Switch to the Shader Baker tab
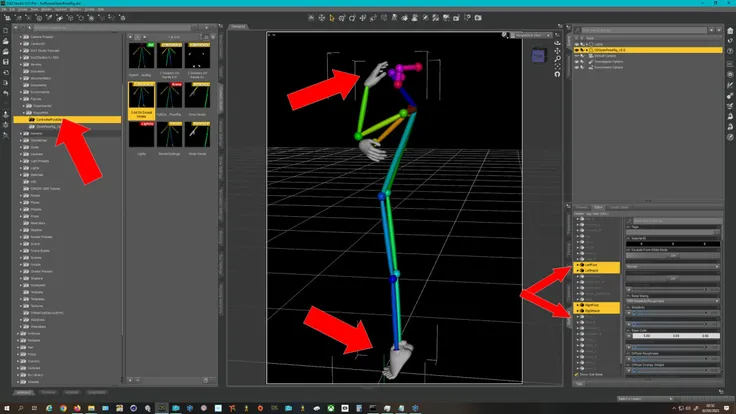Image resolution: width=736 pixels, height=414 pixels. tap(619, 207)
